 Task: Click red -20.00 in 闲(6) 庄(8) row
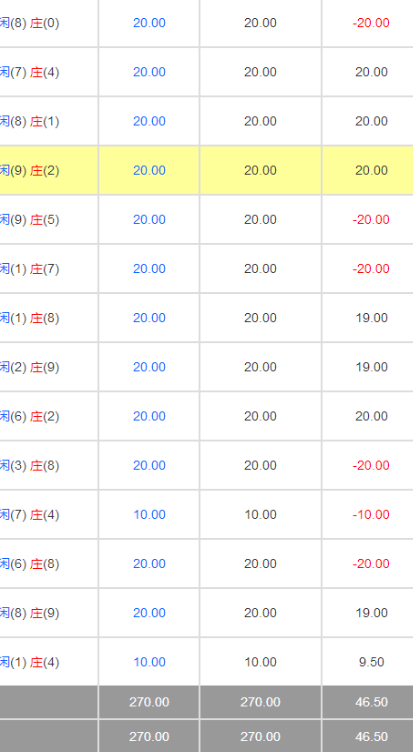(371, 564)
